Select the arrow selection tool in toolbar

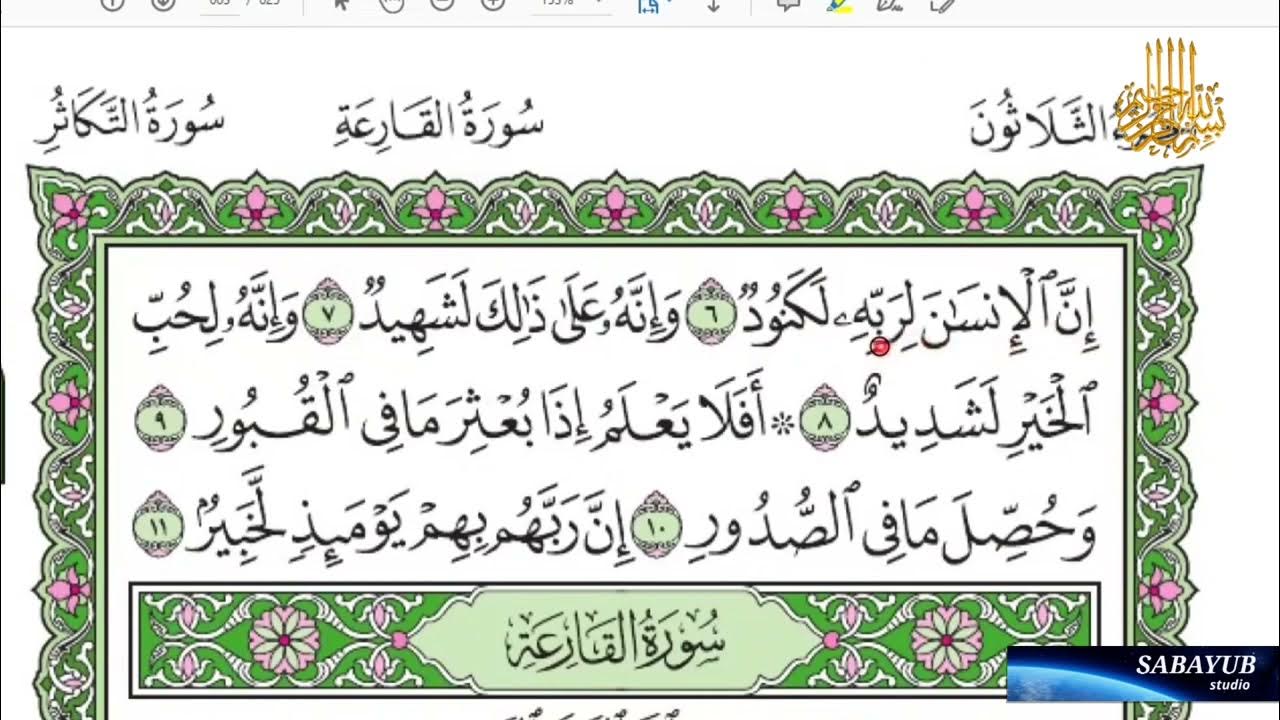342,4
